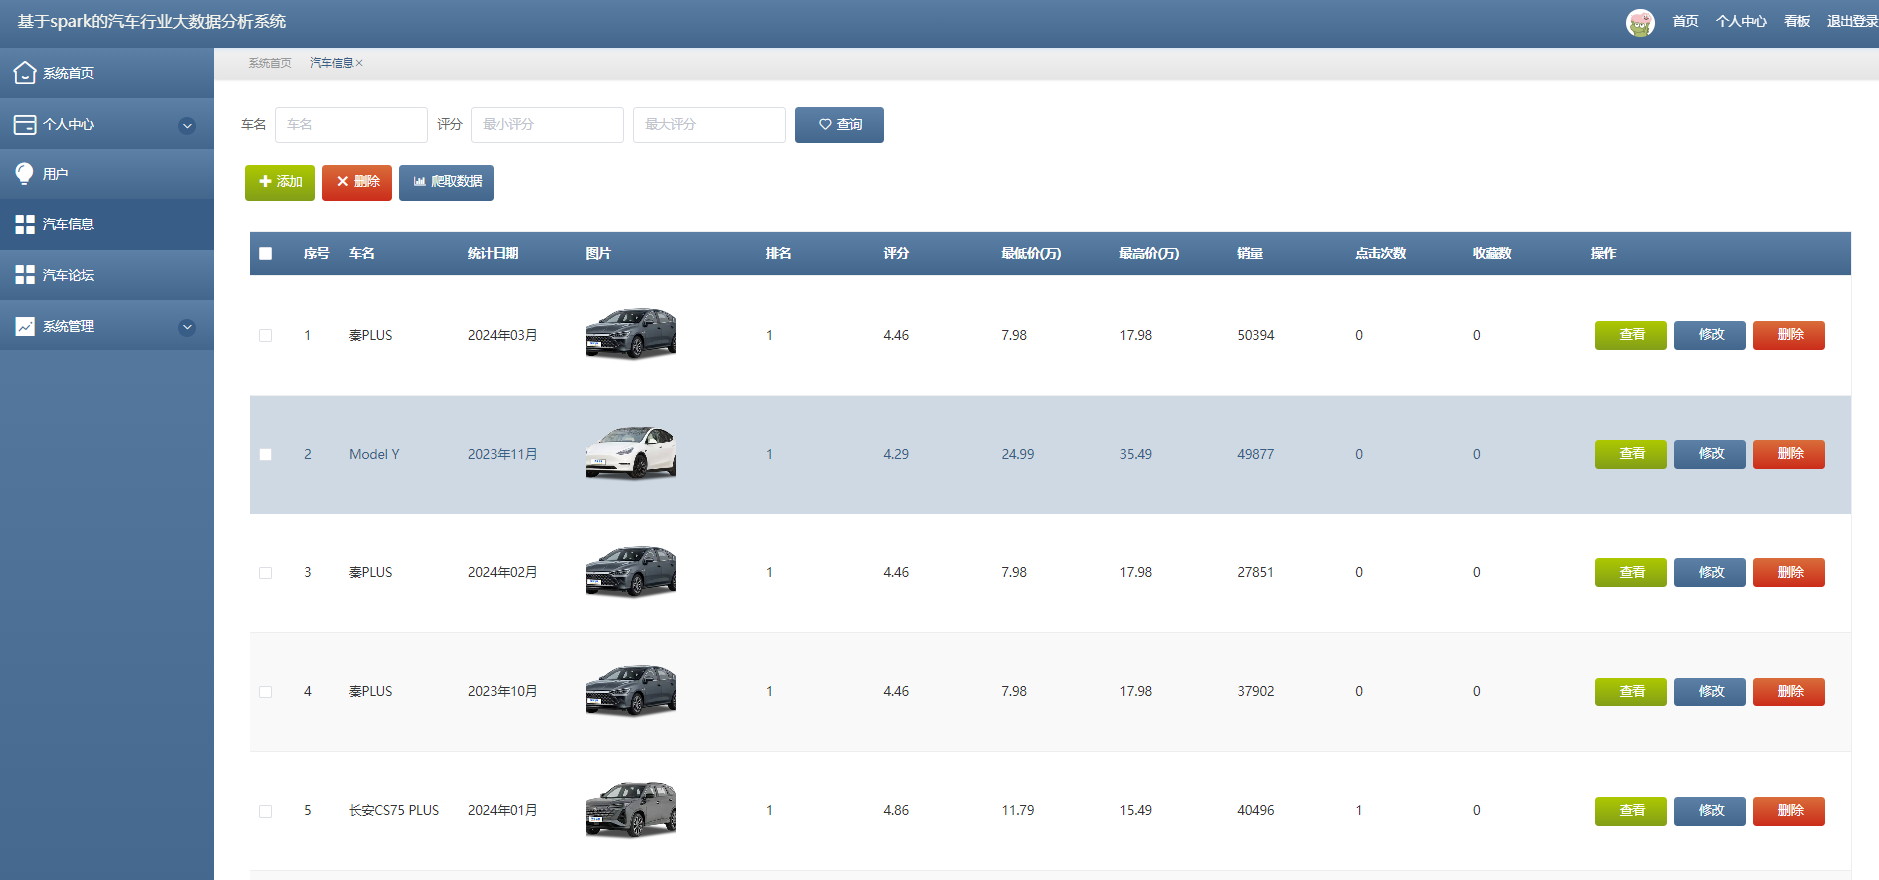1879x880 pixels.
Task: Click the card icon for 个人中心
Action: [25, 124]
